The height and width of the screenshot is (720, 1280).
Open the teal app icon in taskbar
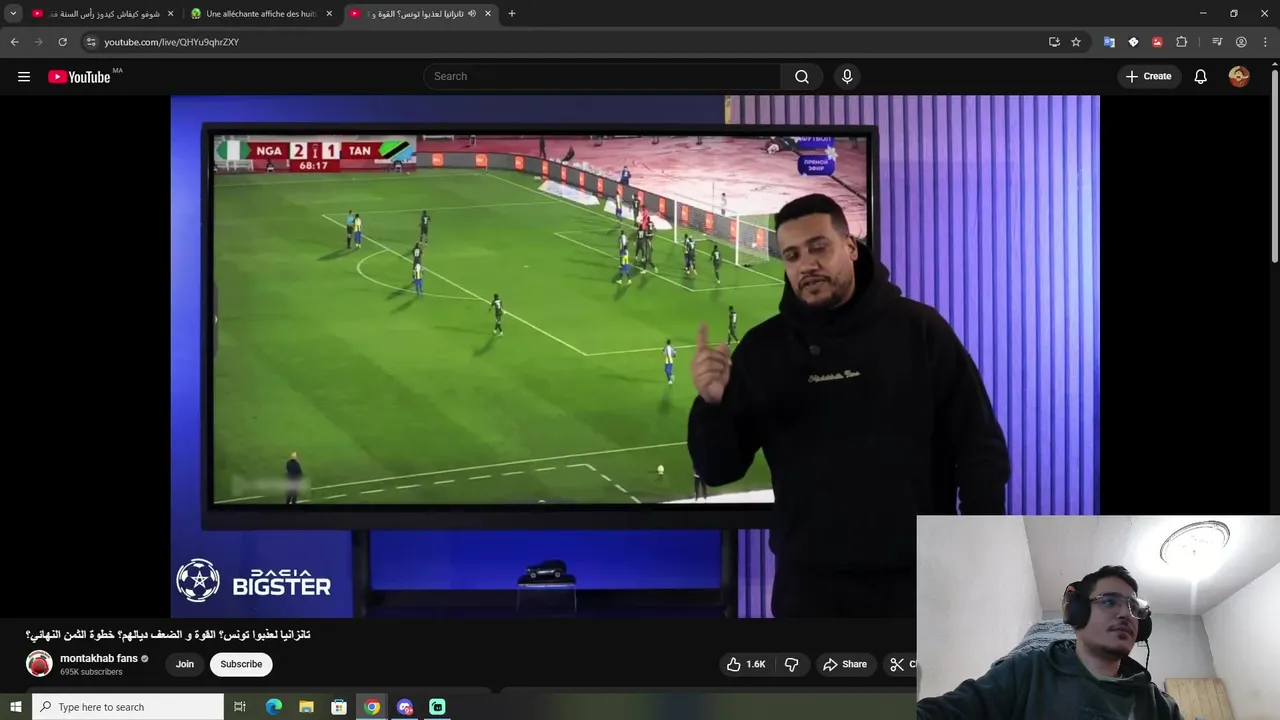tap(437, 707)
